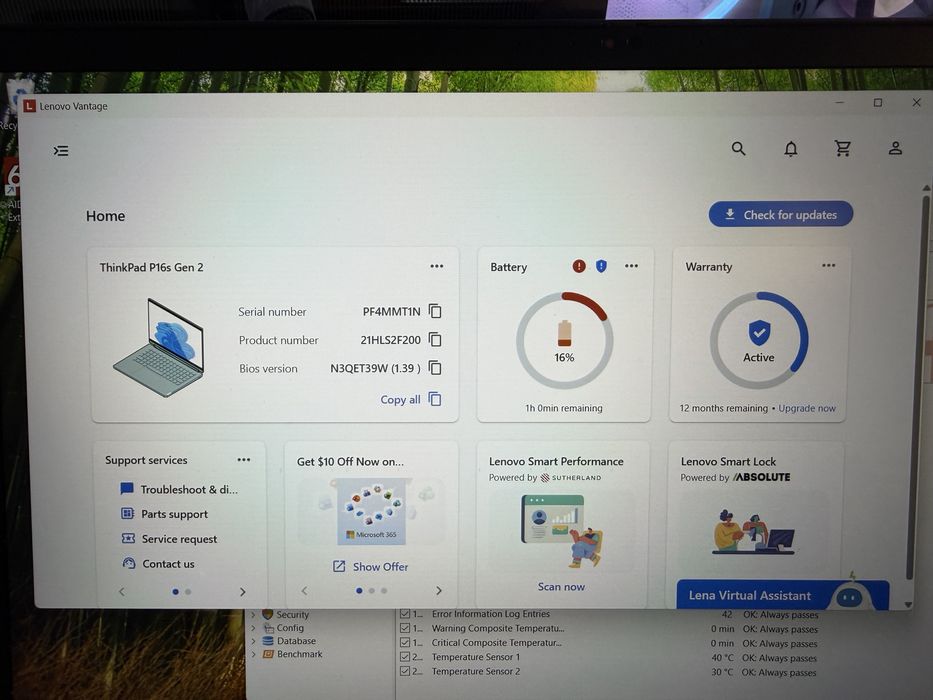This screenshot has height=700, width=933.
Task: Copy the product number 21HLS2F200
Action: tap(435, 339)
